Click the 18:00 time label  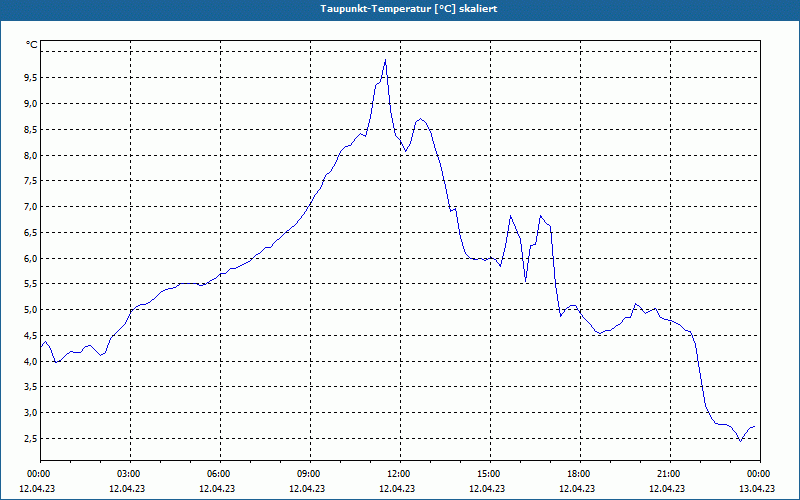click(x=580, y=474)
